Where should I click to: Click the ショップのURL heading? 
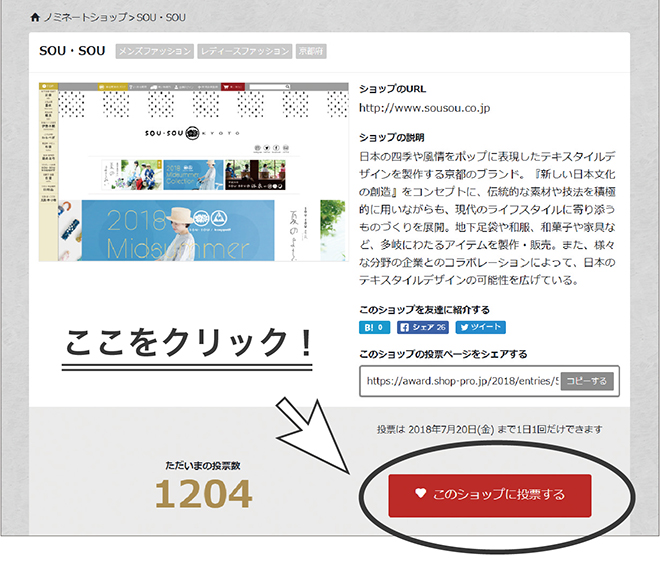click(x=392, y=89)
